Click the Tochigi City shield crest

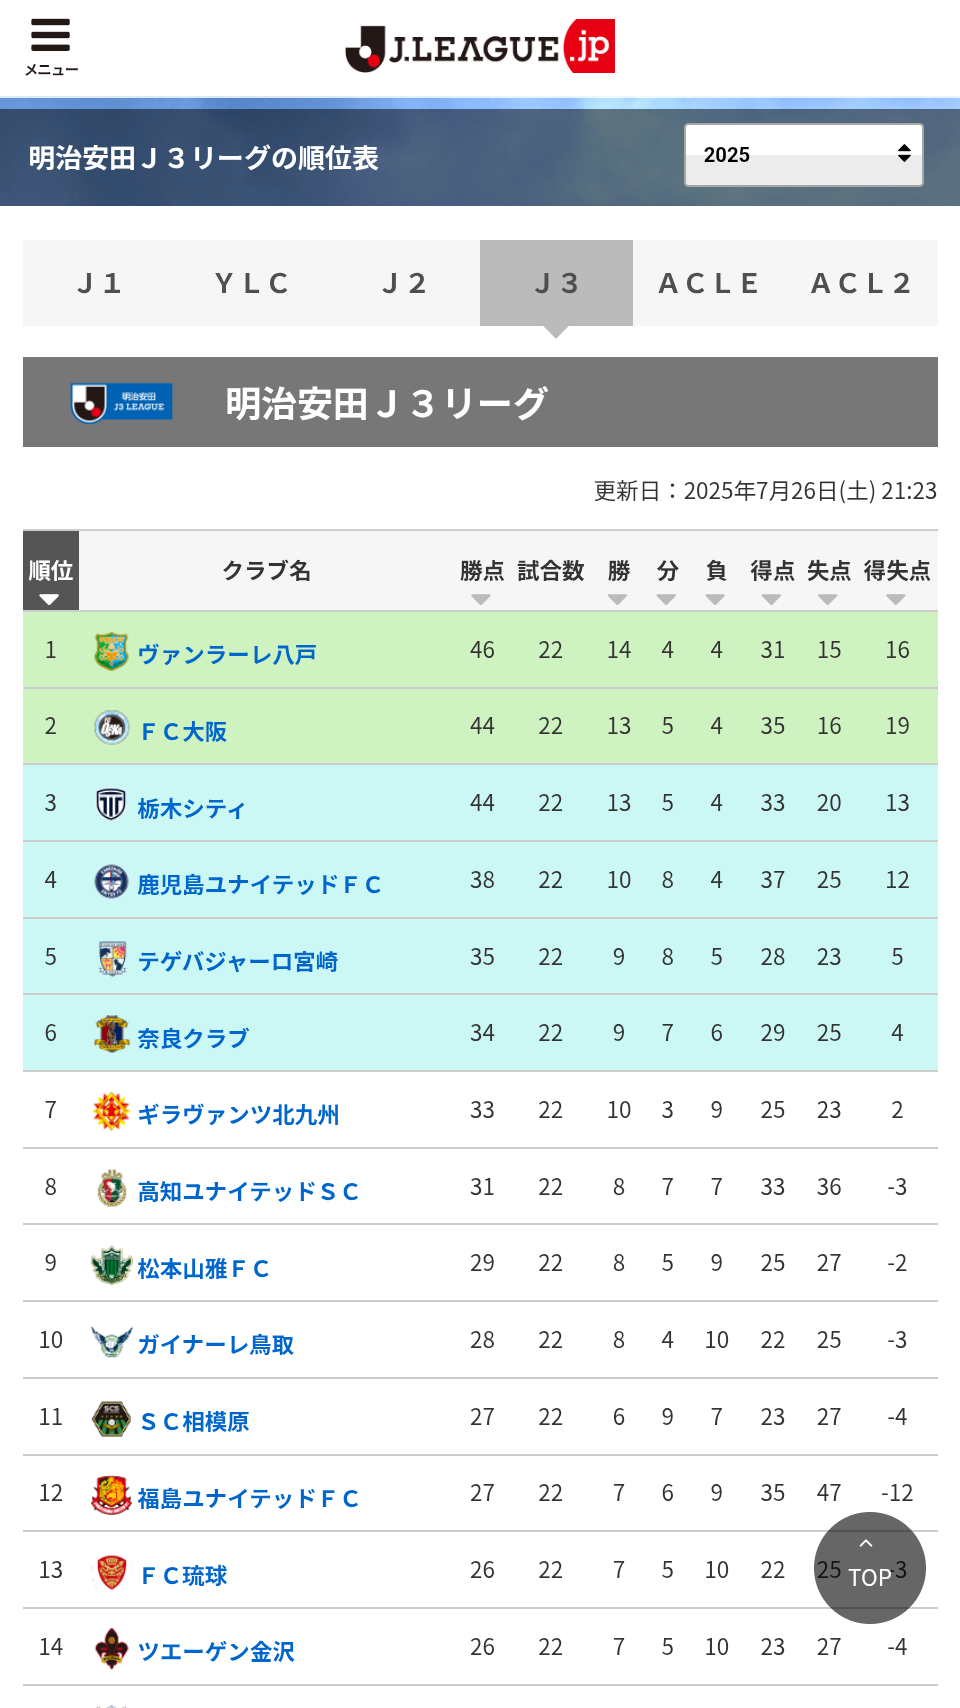pos(111,804)
